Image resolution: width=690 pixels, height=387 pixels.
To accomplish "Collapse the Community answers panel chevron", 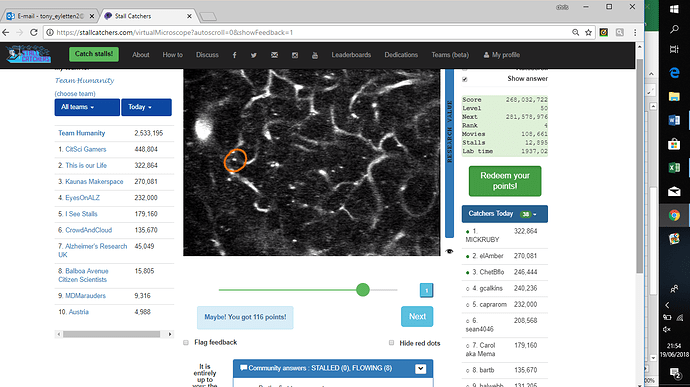I will pos(421,369).
